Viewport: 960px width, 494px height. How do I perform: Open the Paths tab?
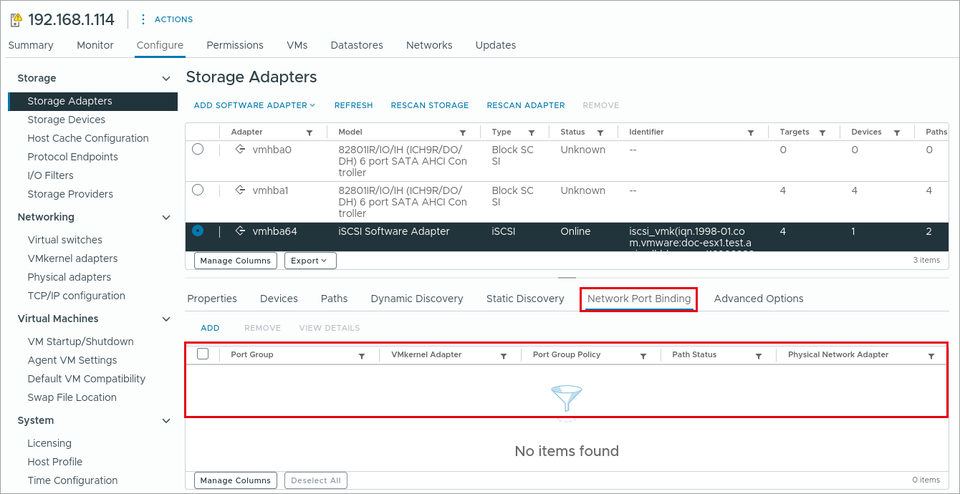334,299
